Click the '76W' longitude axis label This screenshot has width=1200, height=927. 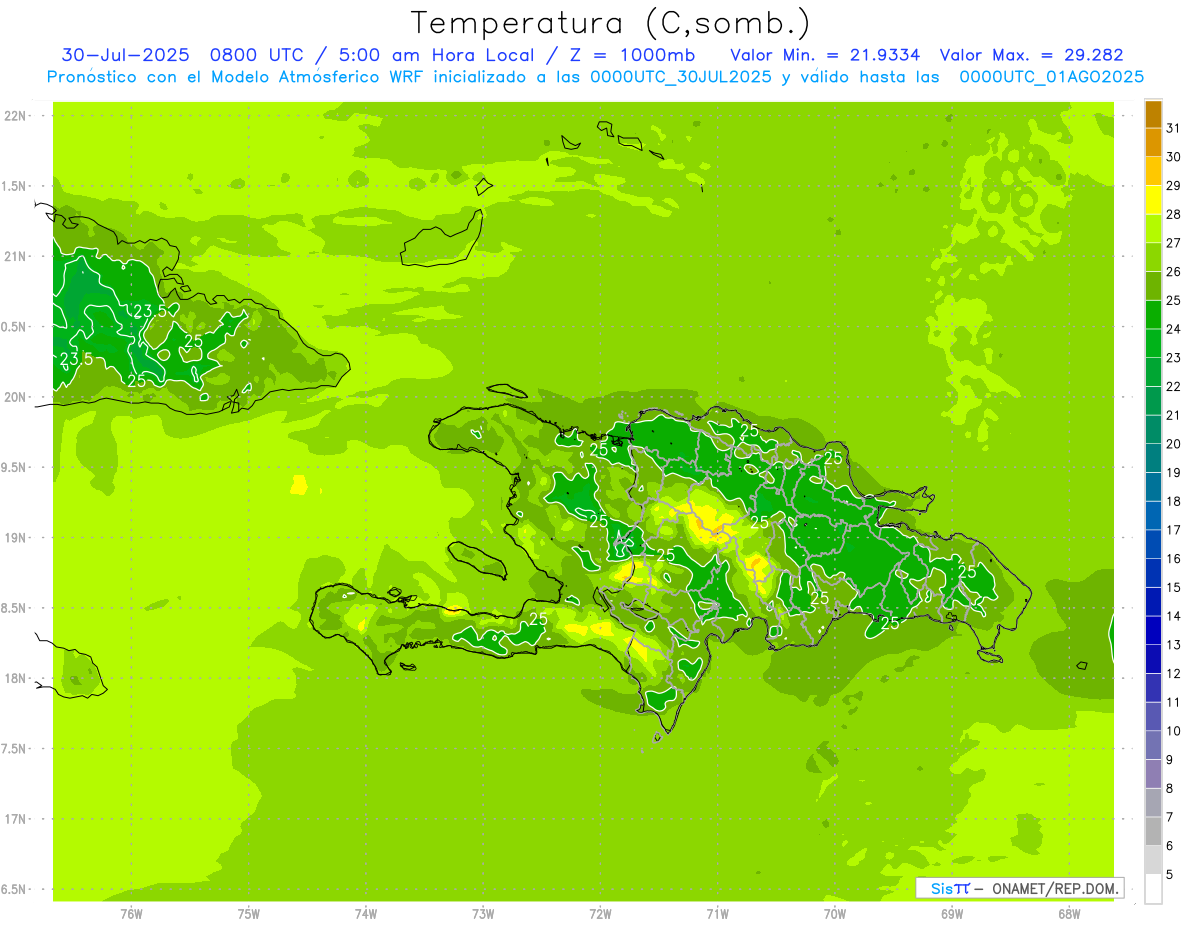(131, 913)
